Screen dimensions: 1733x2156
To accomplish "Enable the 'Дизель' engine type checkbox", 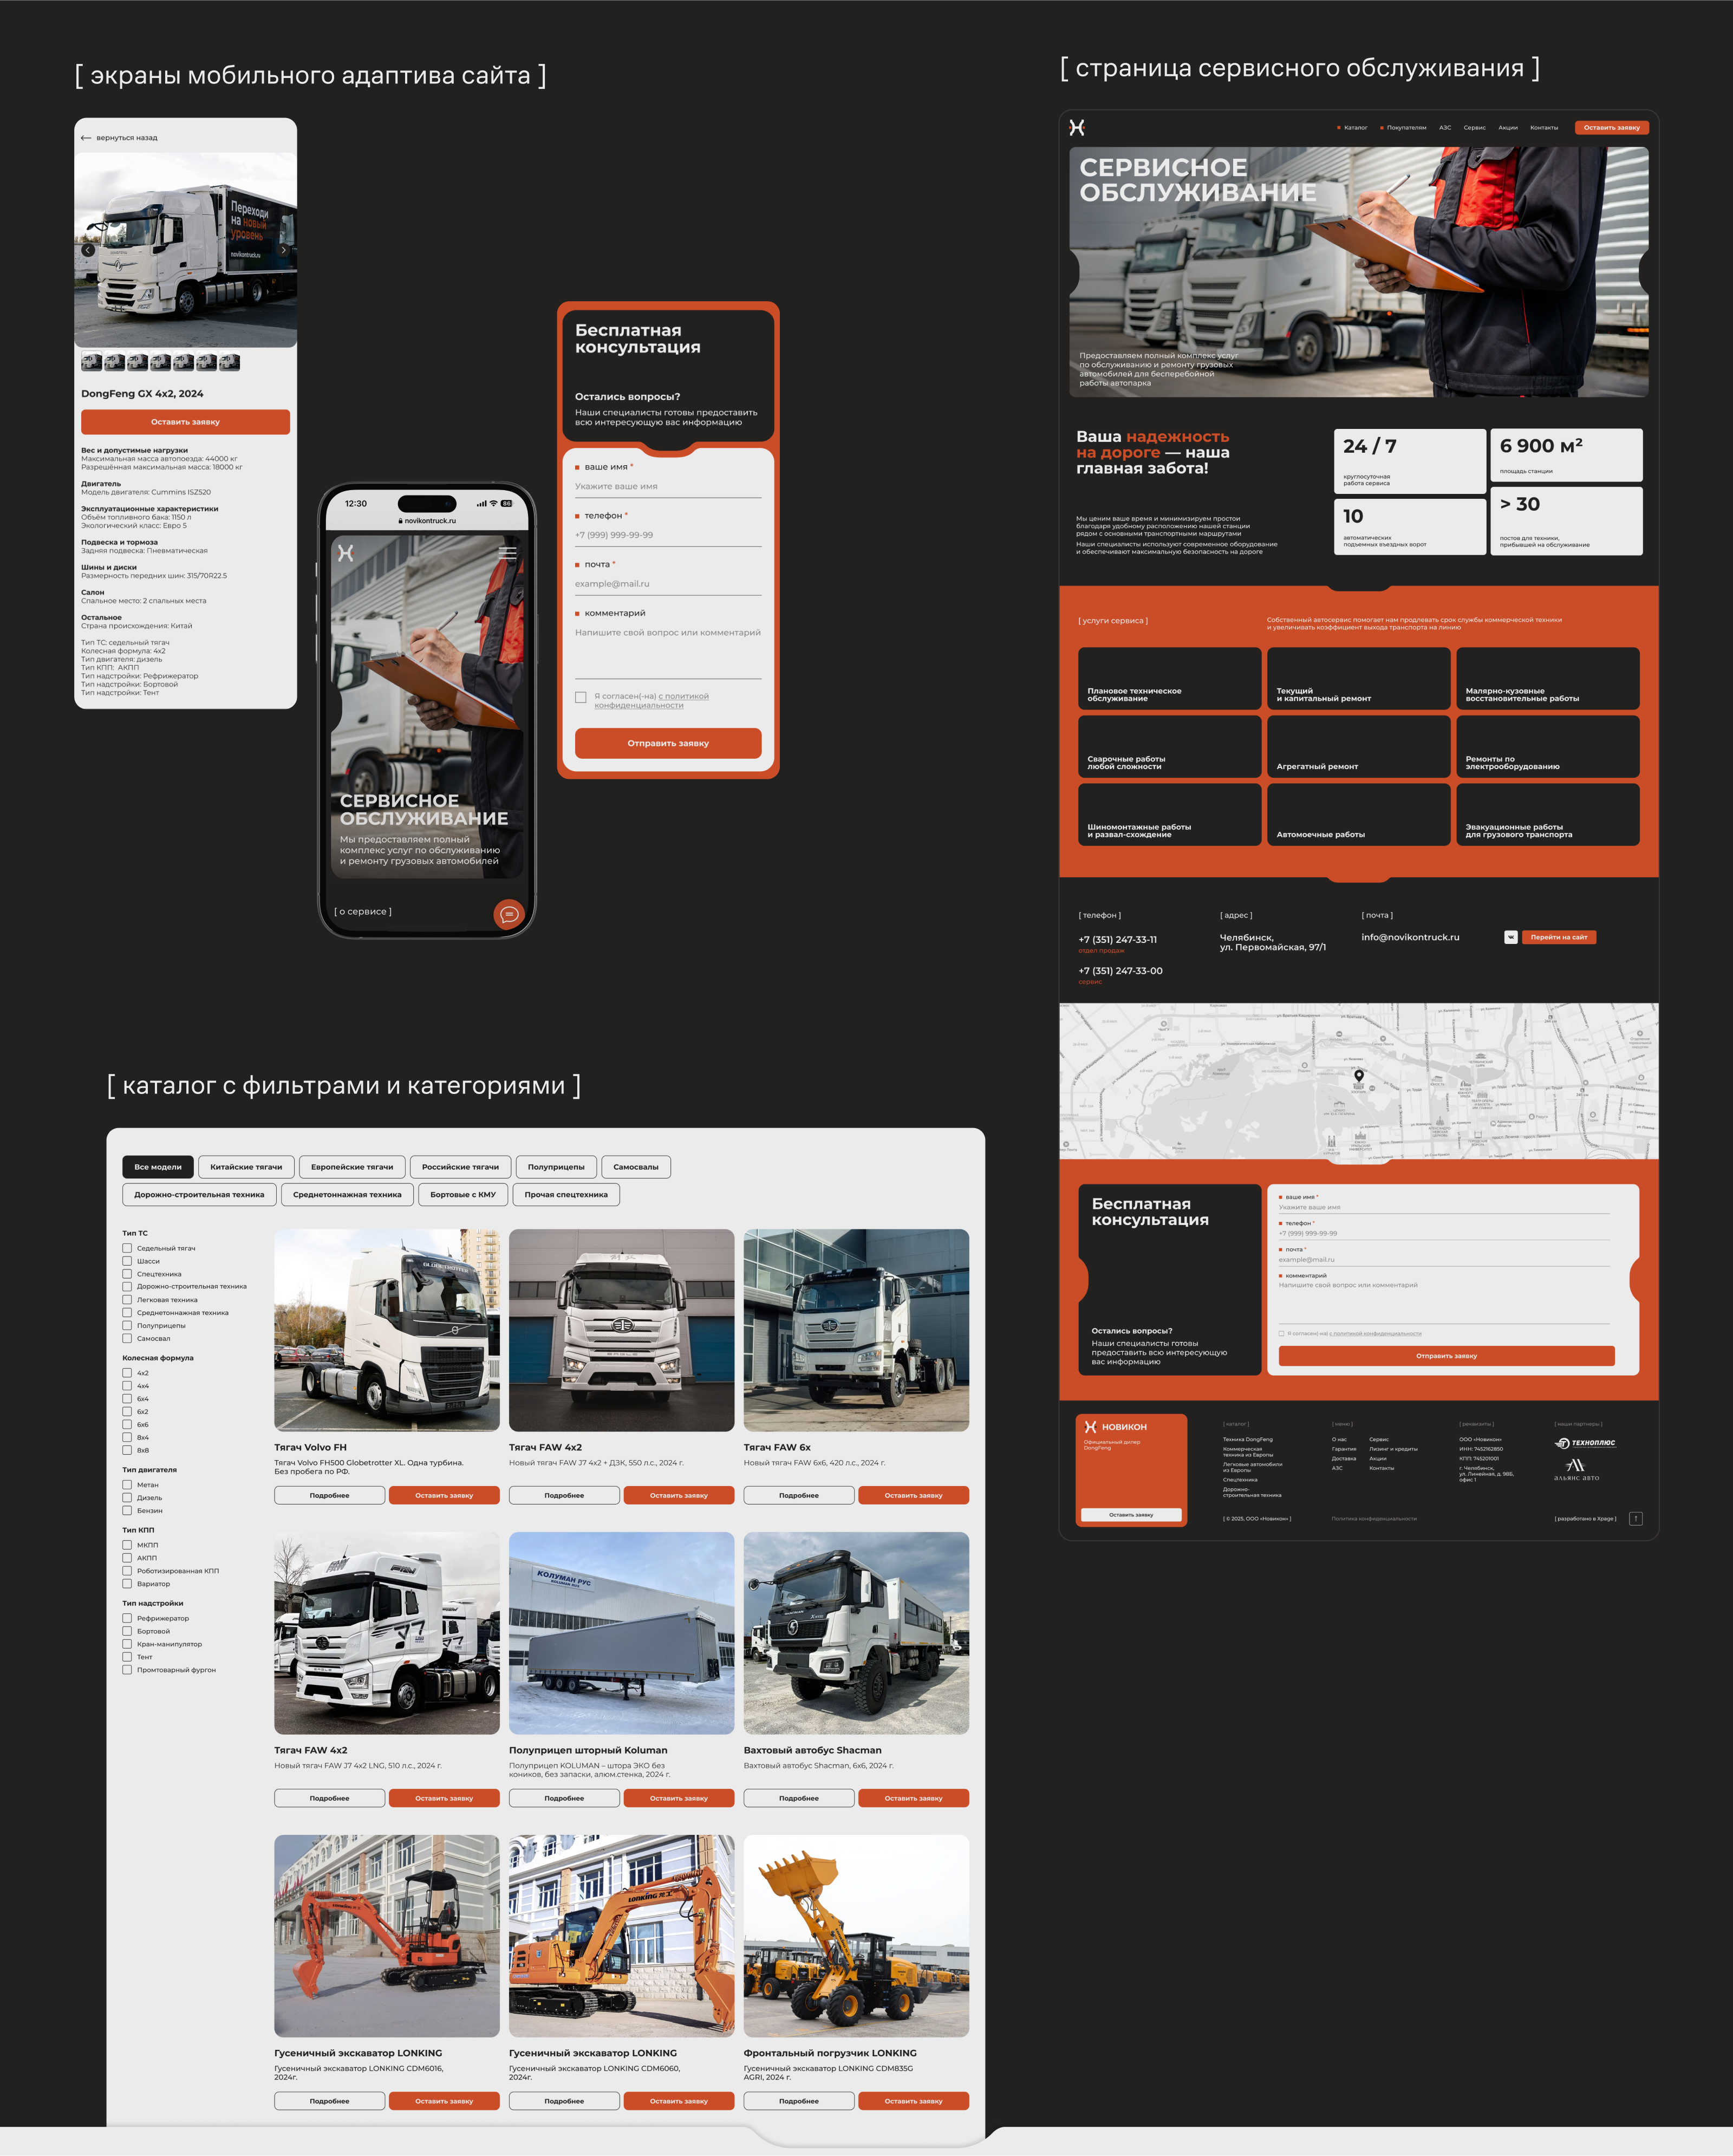I will [x=127, y=1497].
